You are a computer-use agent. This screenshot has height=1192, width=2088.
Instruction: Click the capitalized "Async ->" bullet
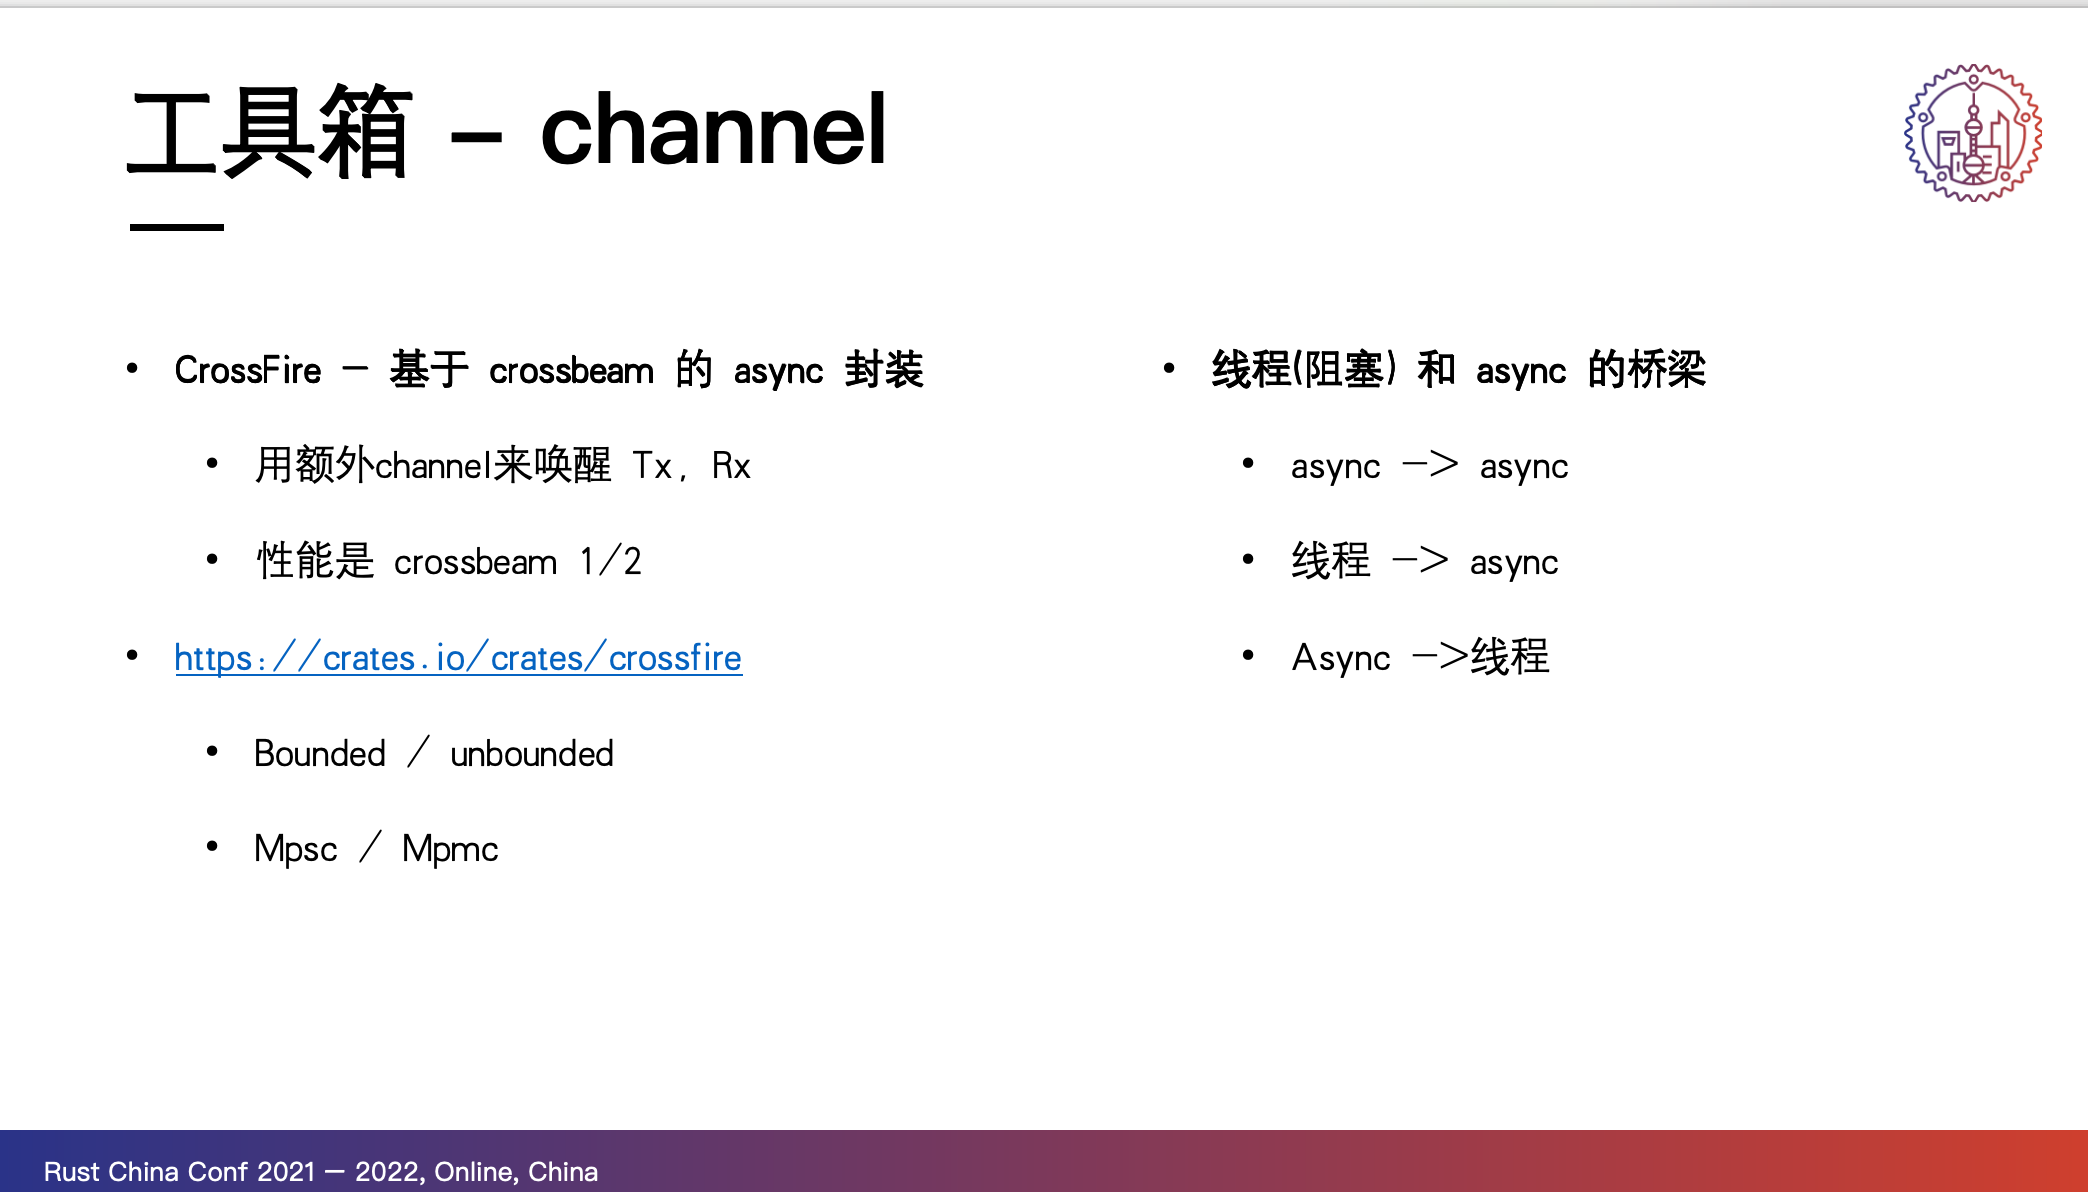tap(1420, 658)
